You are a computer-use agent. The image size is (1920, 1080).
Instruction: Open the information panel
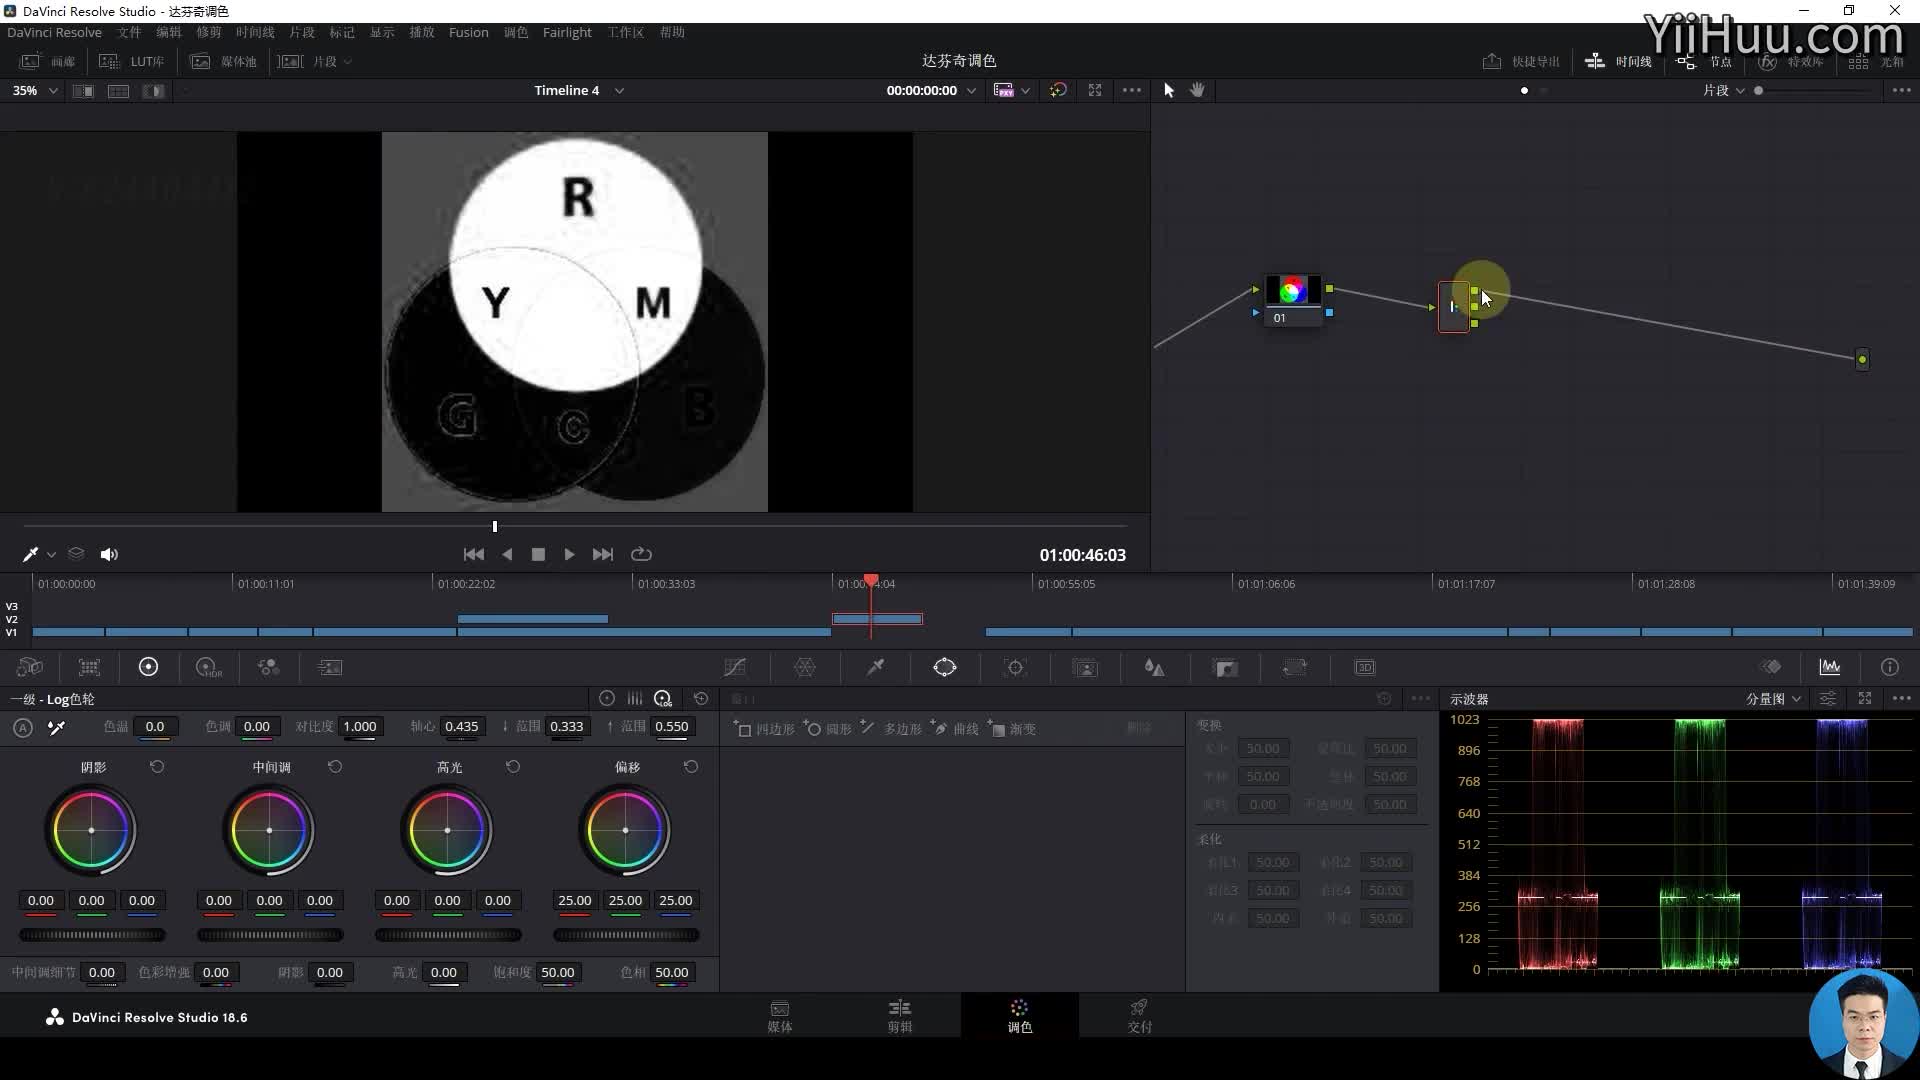click(x=1889, y=667)
